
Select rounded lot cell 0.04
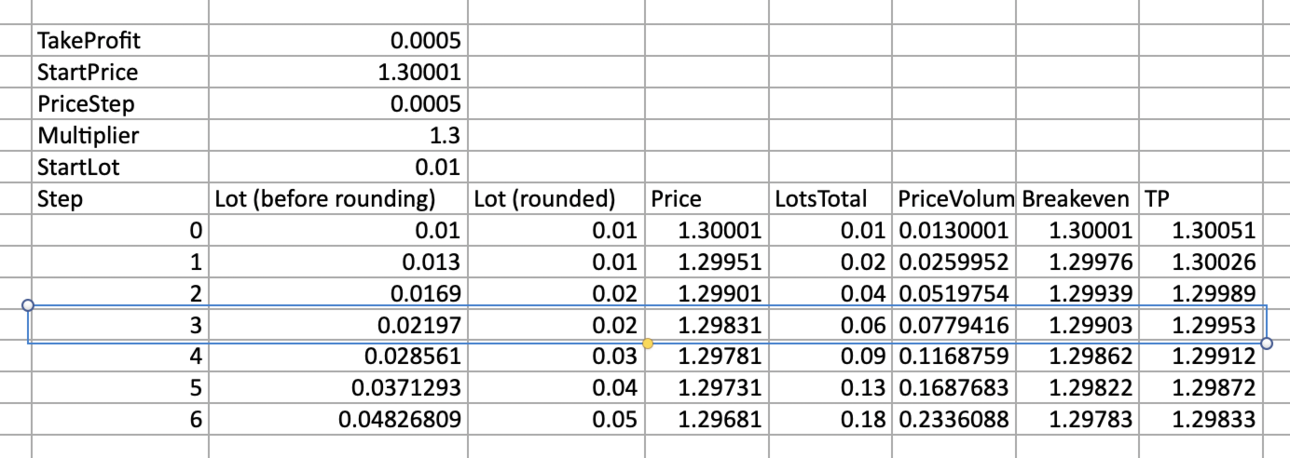555,387
